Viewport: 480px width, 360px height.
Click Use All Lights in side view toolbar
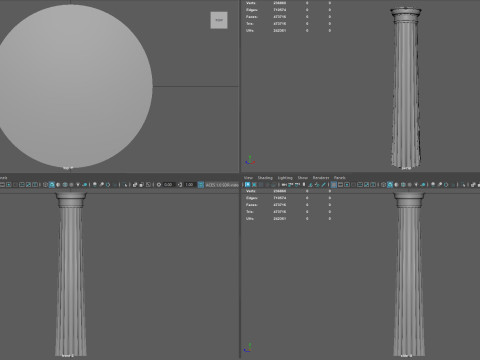416,184
